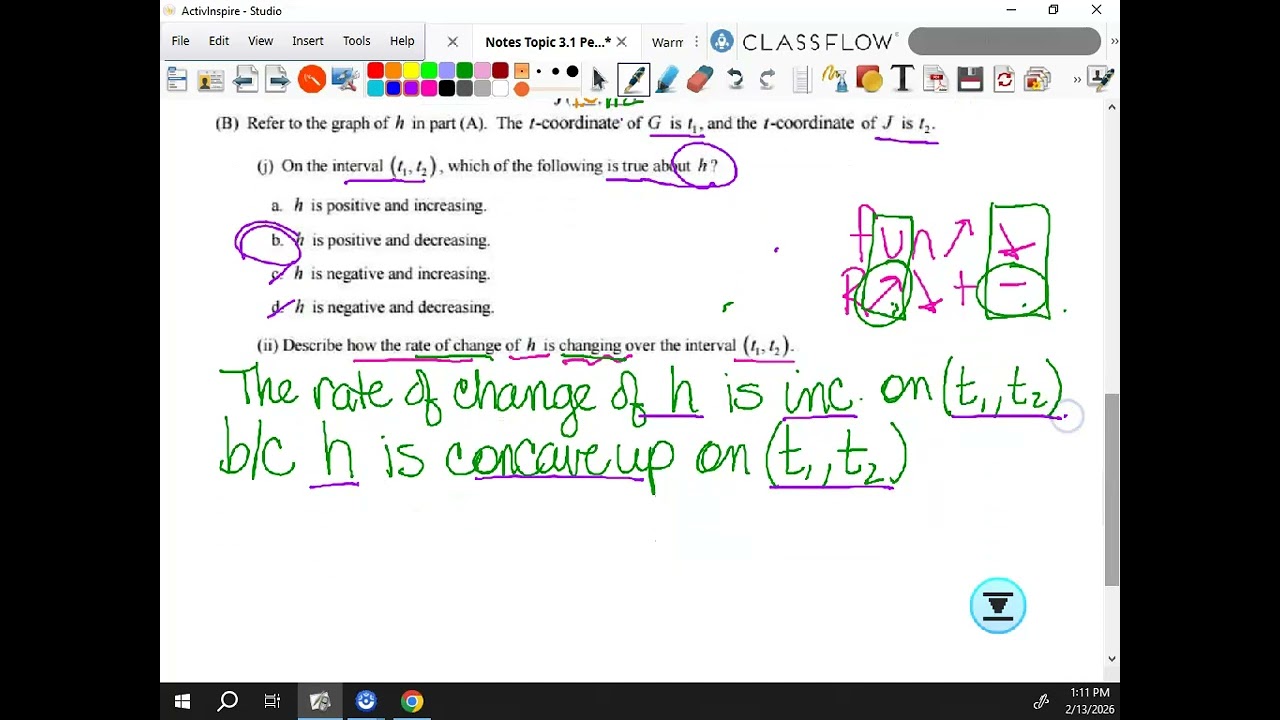The image size is (1280, 720).
Task: Pick the magenta color swatch
Action: click(x=429, y=89)
